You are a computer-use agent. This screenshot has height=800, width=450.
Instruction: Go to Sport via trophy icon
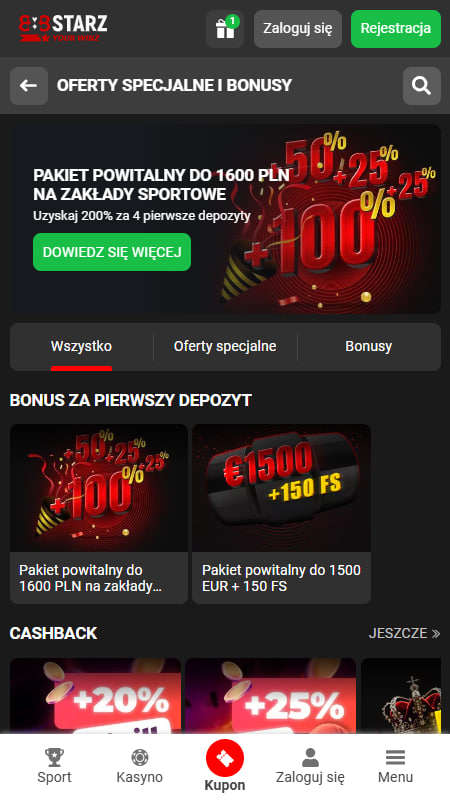click(x=54, y=758)
